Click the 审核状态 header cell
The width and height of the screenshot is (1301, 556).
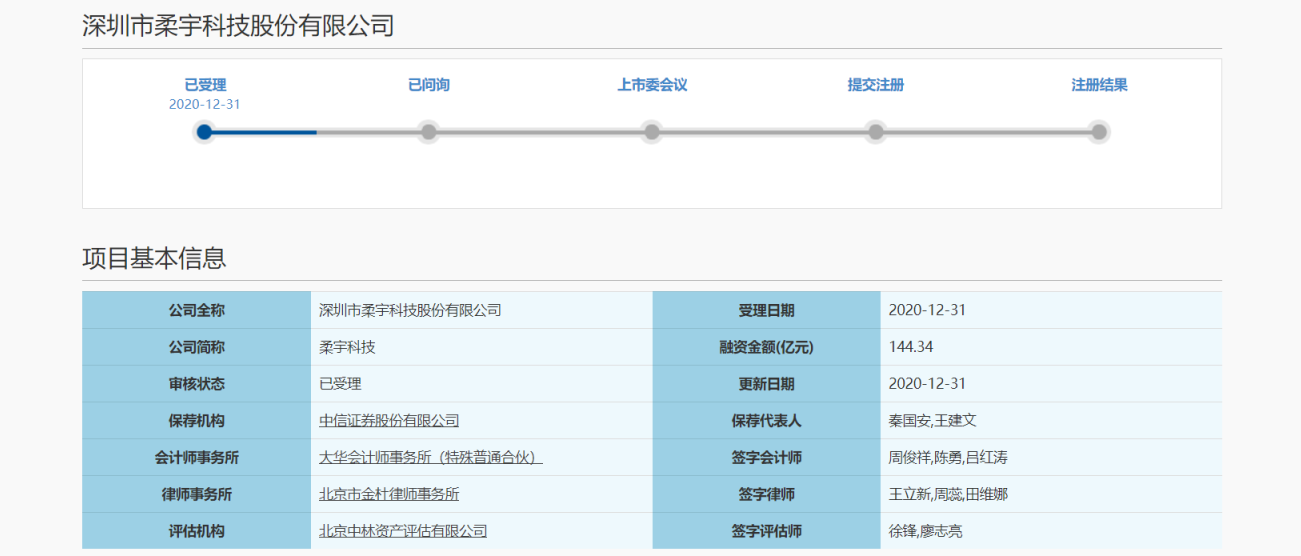coord(197,384)
